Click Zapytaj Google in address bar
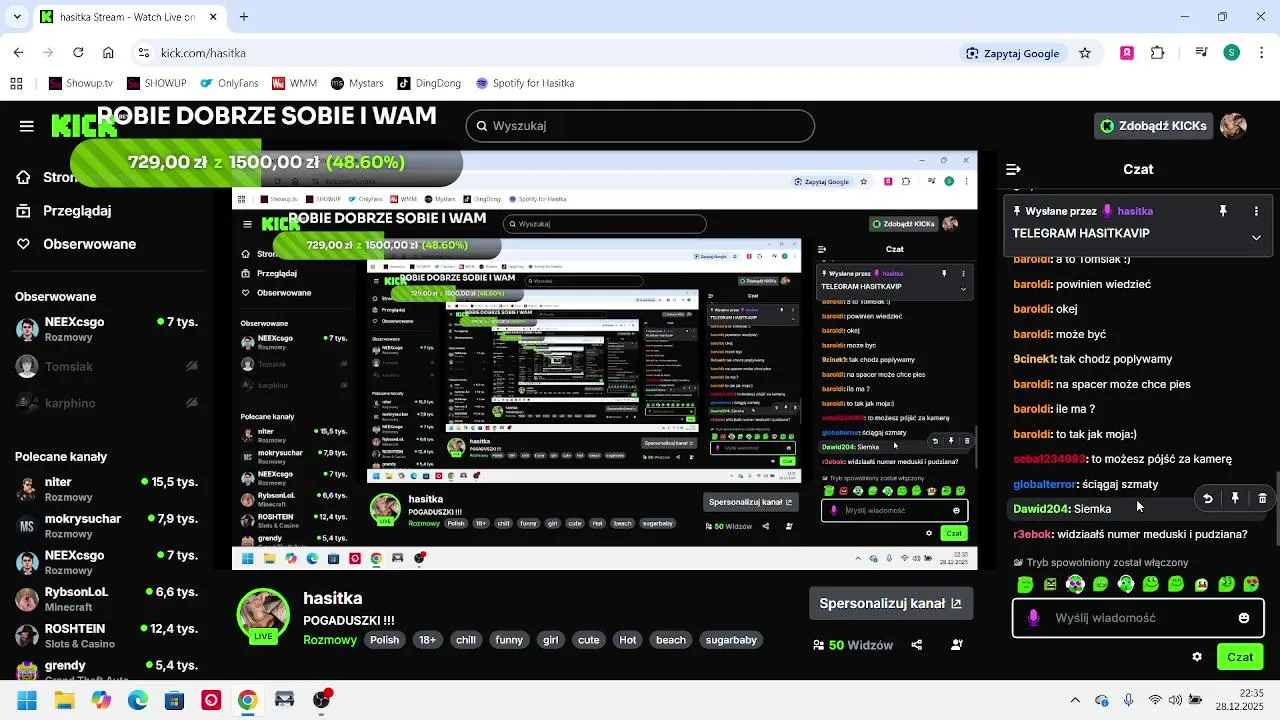This screenshot has width=1280, height=720. pyautogui.click(x=1012, y=53)
